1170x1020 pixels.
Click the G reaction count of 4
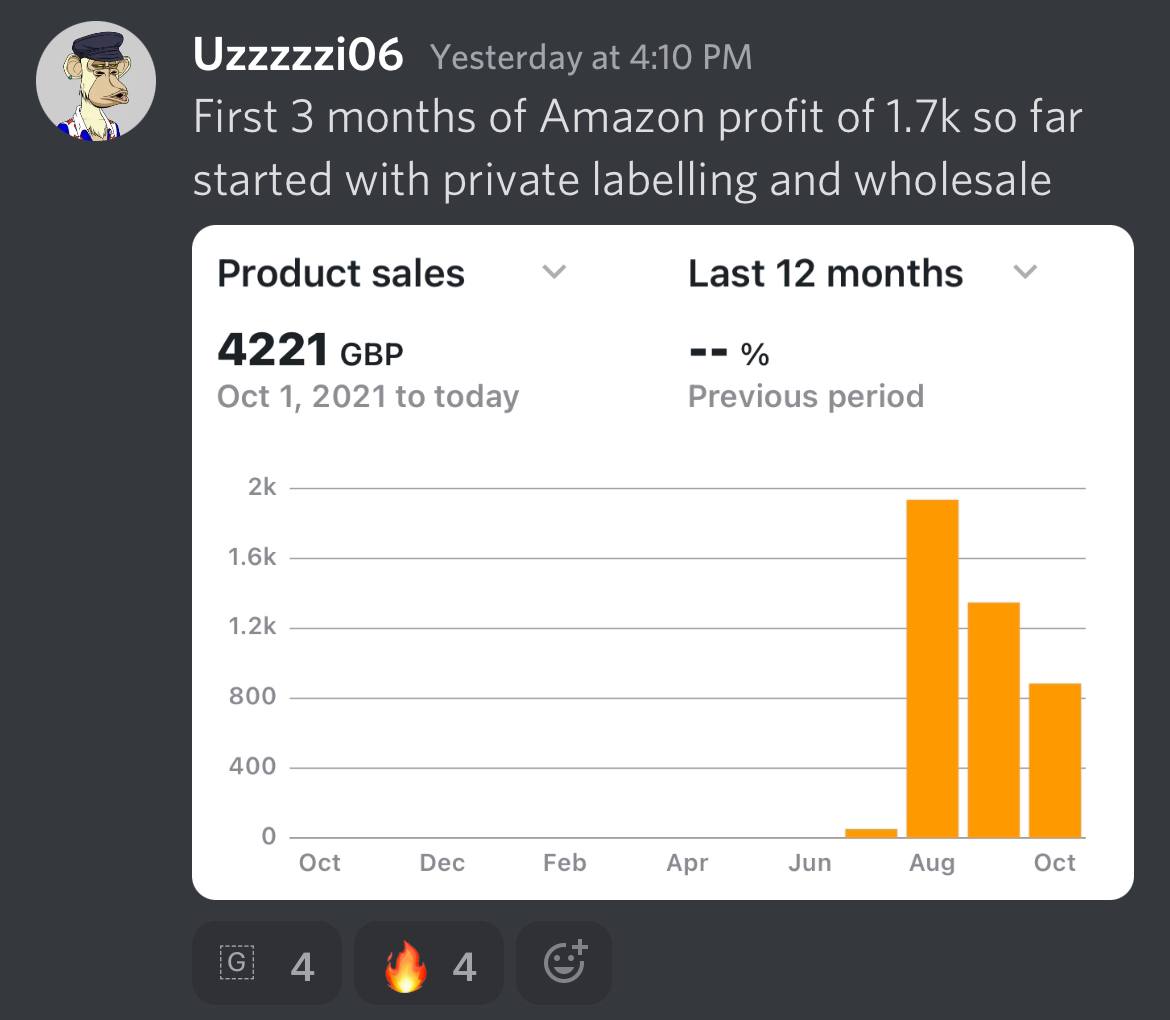point(302,967)
